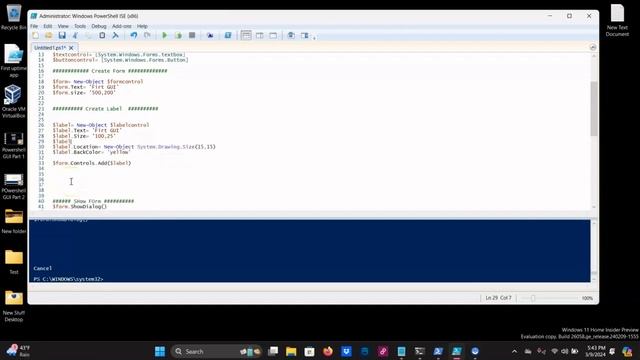The height and width of the screenshot is (360, 640).
Task: Select New Text Document desktop file
Action: (617, 20)
